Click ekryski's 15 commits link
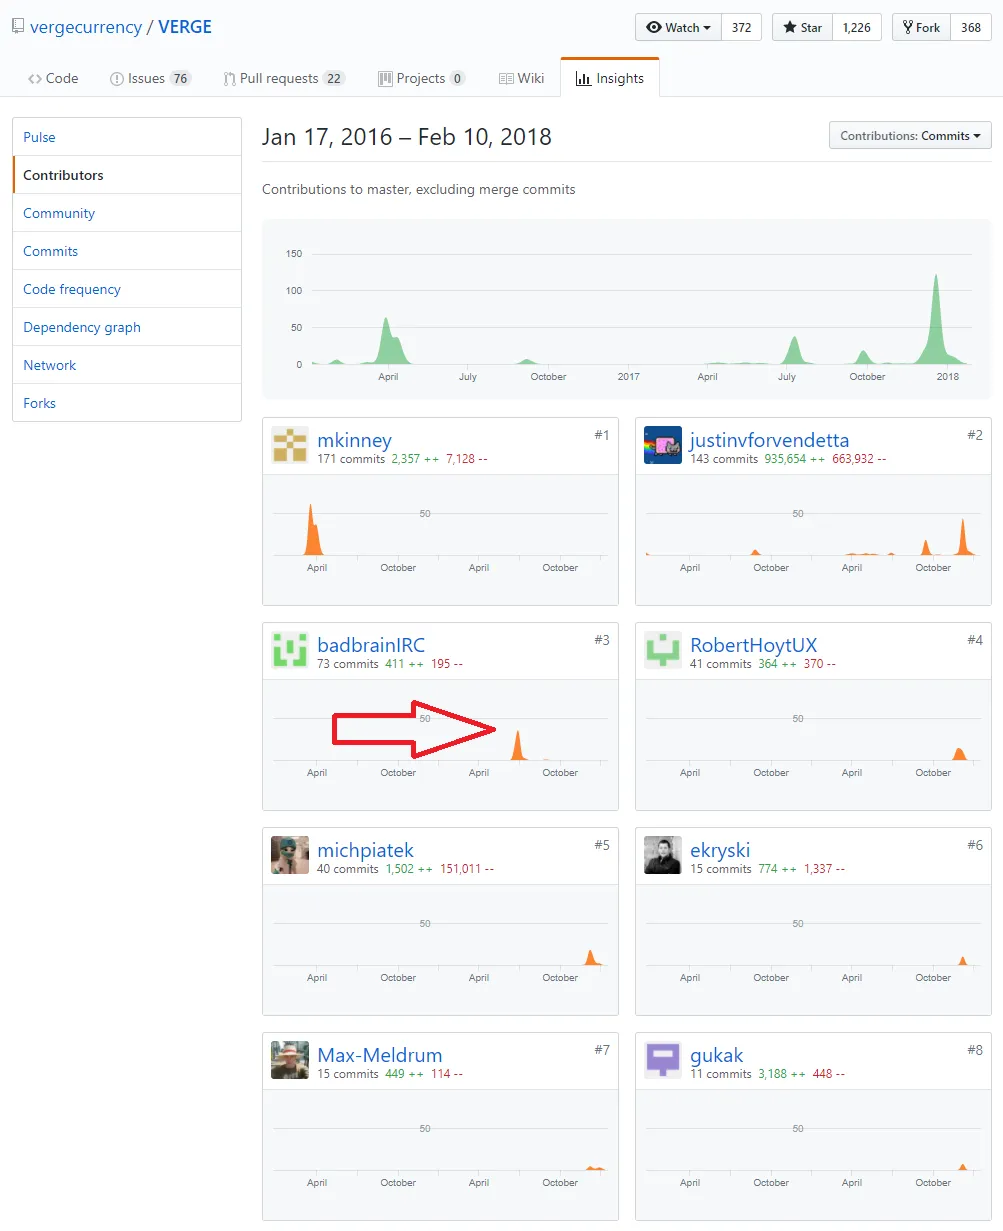1003x1231 pixels. click(720, 869)
